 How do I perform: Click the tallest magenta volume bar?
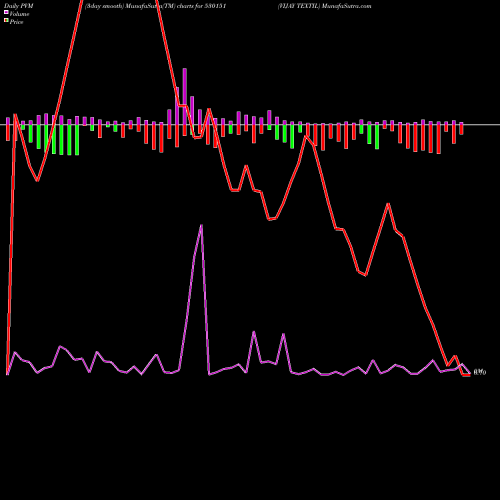tap(185, 97)
